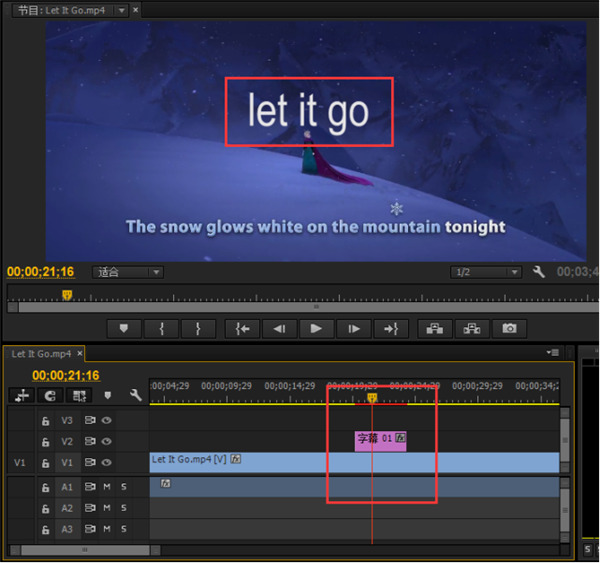Toggle Linked Selection in timeline

[x=79, y=395]
